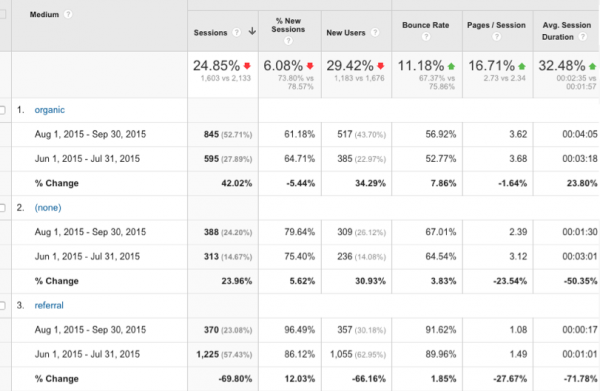
Task: Toggle the checkbox for (none) row
Action: coord(2,208)
